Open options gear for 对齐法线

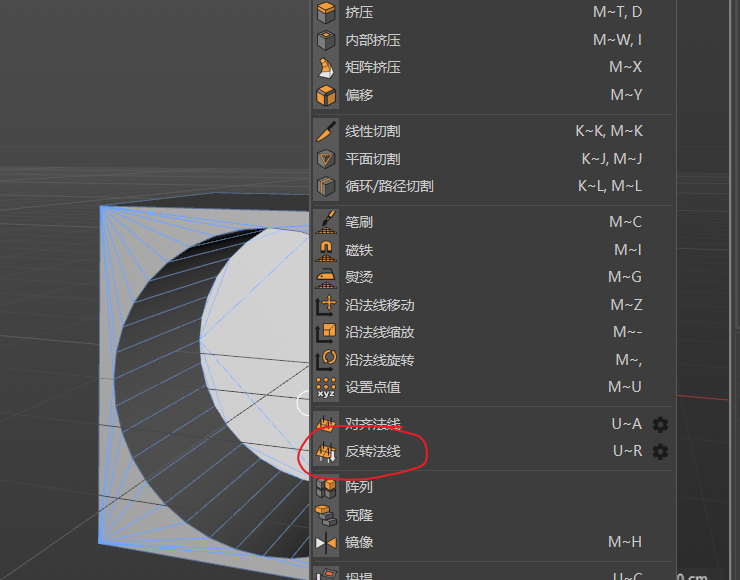pos(660,424)
